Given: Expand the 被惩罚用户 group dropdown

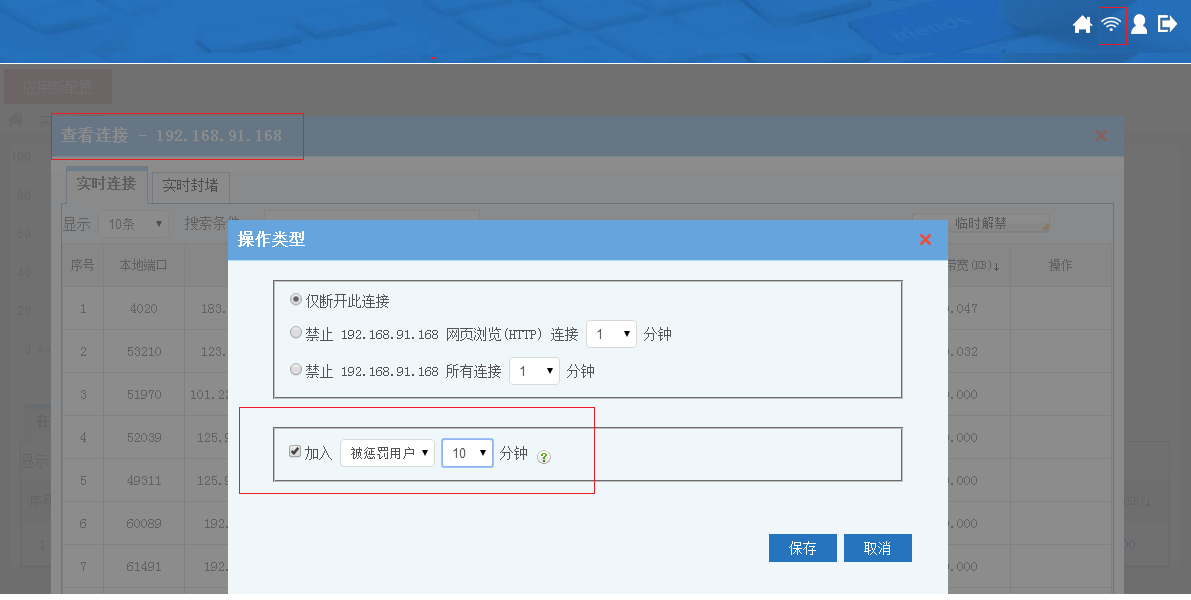Looking at the screenshot, I should point(387,453).
